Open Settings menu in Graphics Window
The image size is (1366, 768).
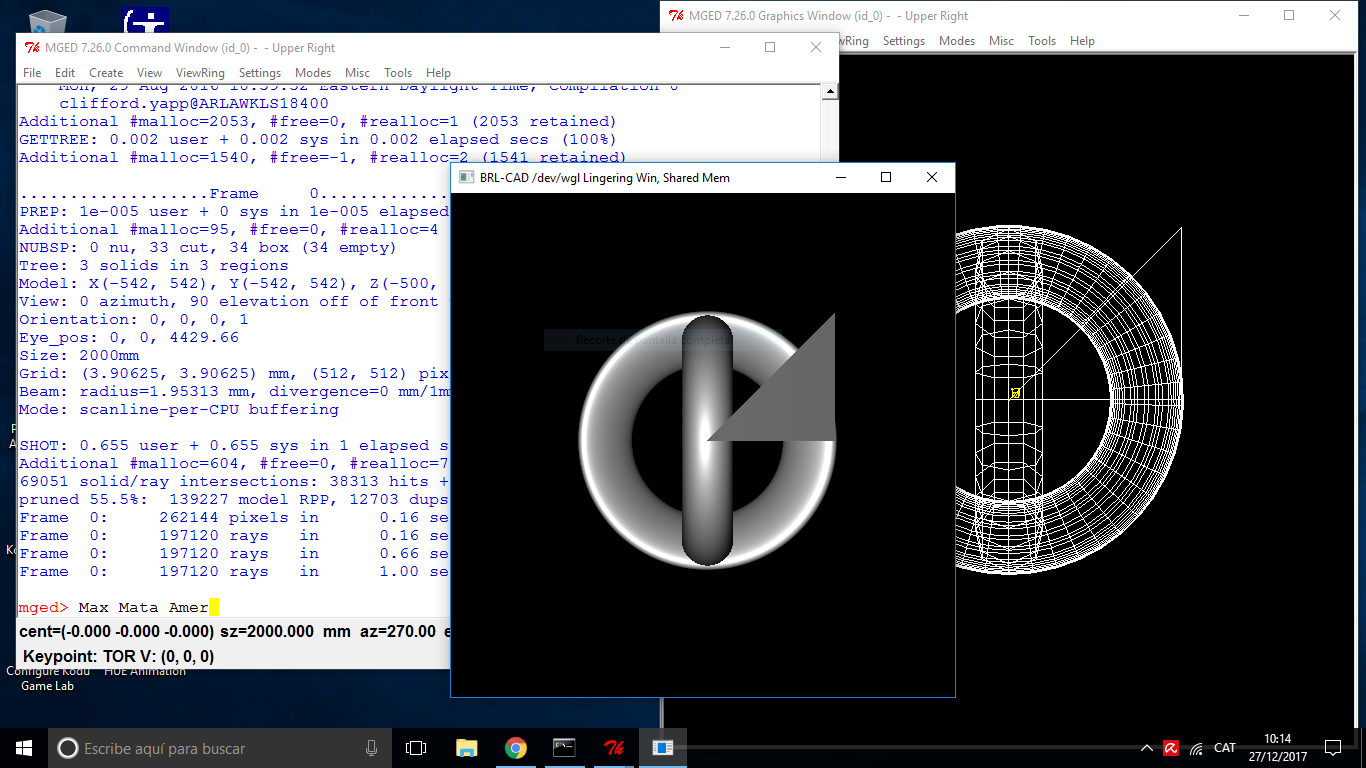coord(904,41)
